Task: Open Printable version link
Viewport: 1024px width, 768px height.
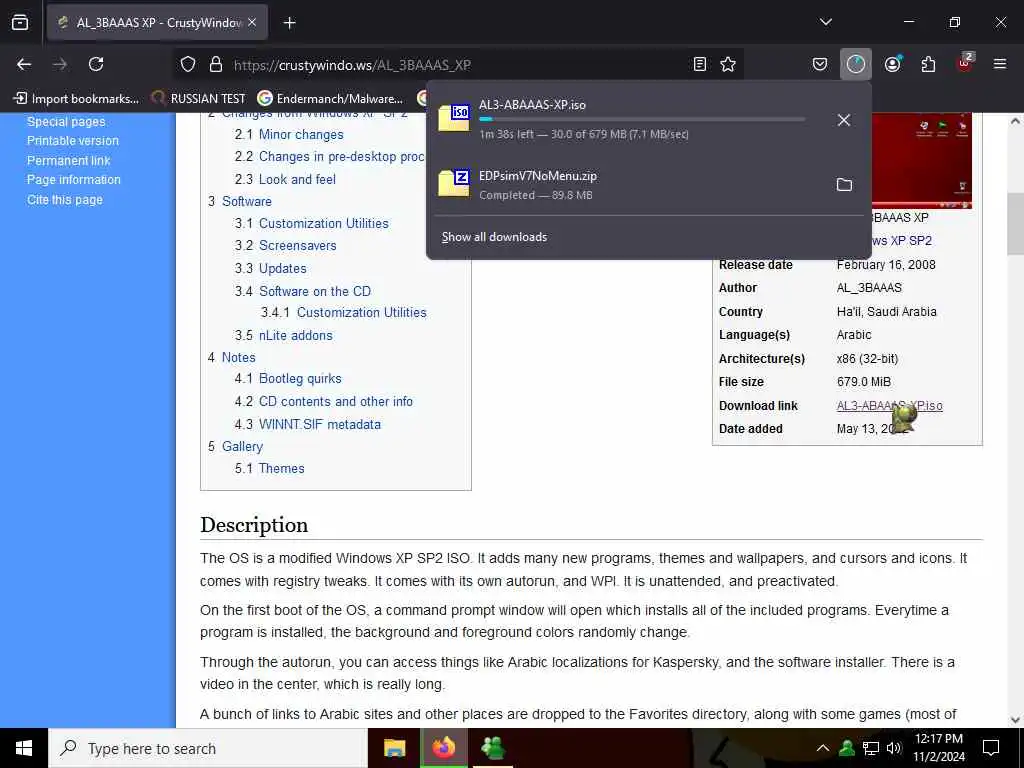Action: coord(72,140)
